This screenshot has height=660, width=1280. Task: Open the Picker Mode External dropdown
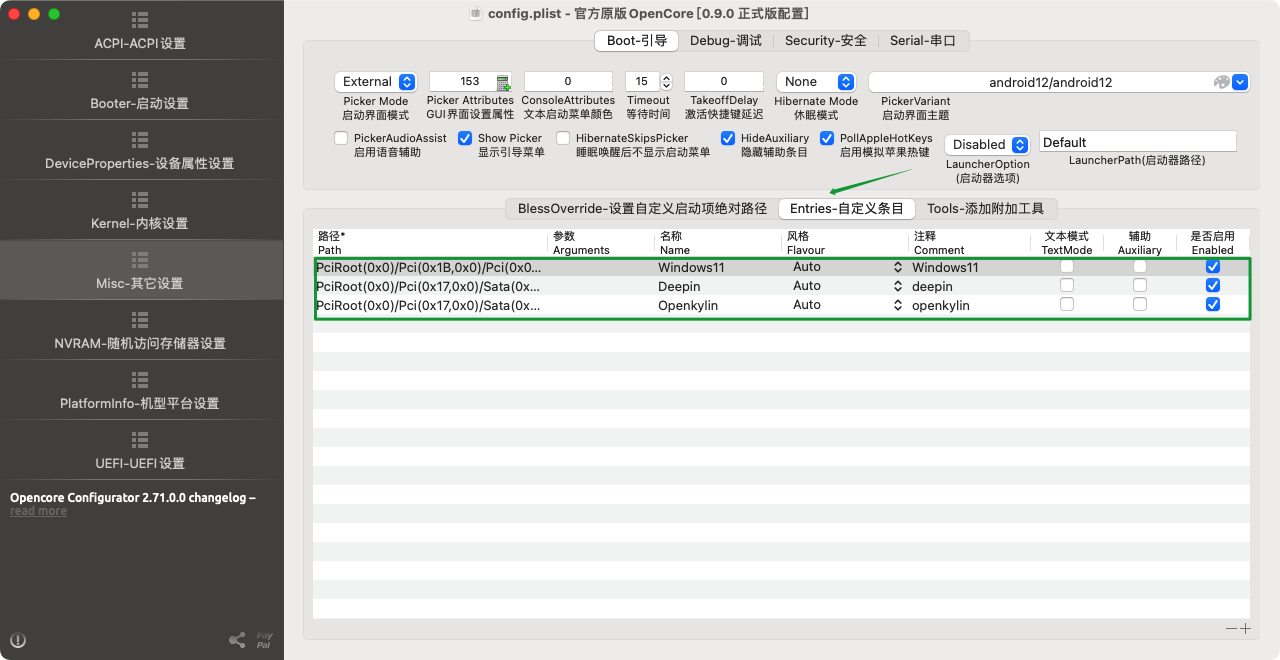377,82
